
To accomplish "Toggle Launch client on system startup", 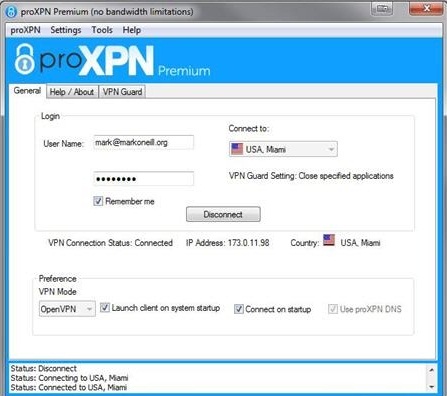I will pyautogui.click(x=105, y=307).
